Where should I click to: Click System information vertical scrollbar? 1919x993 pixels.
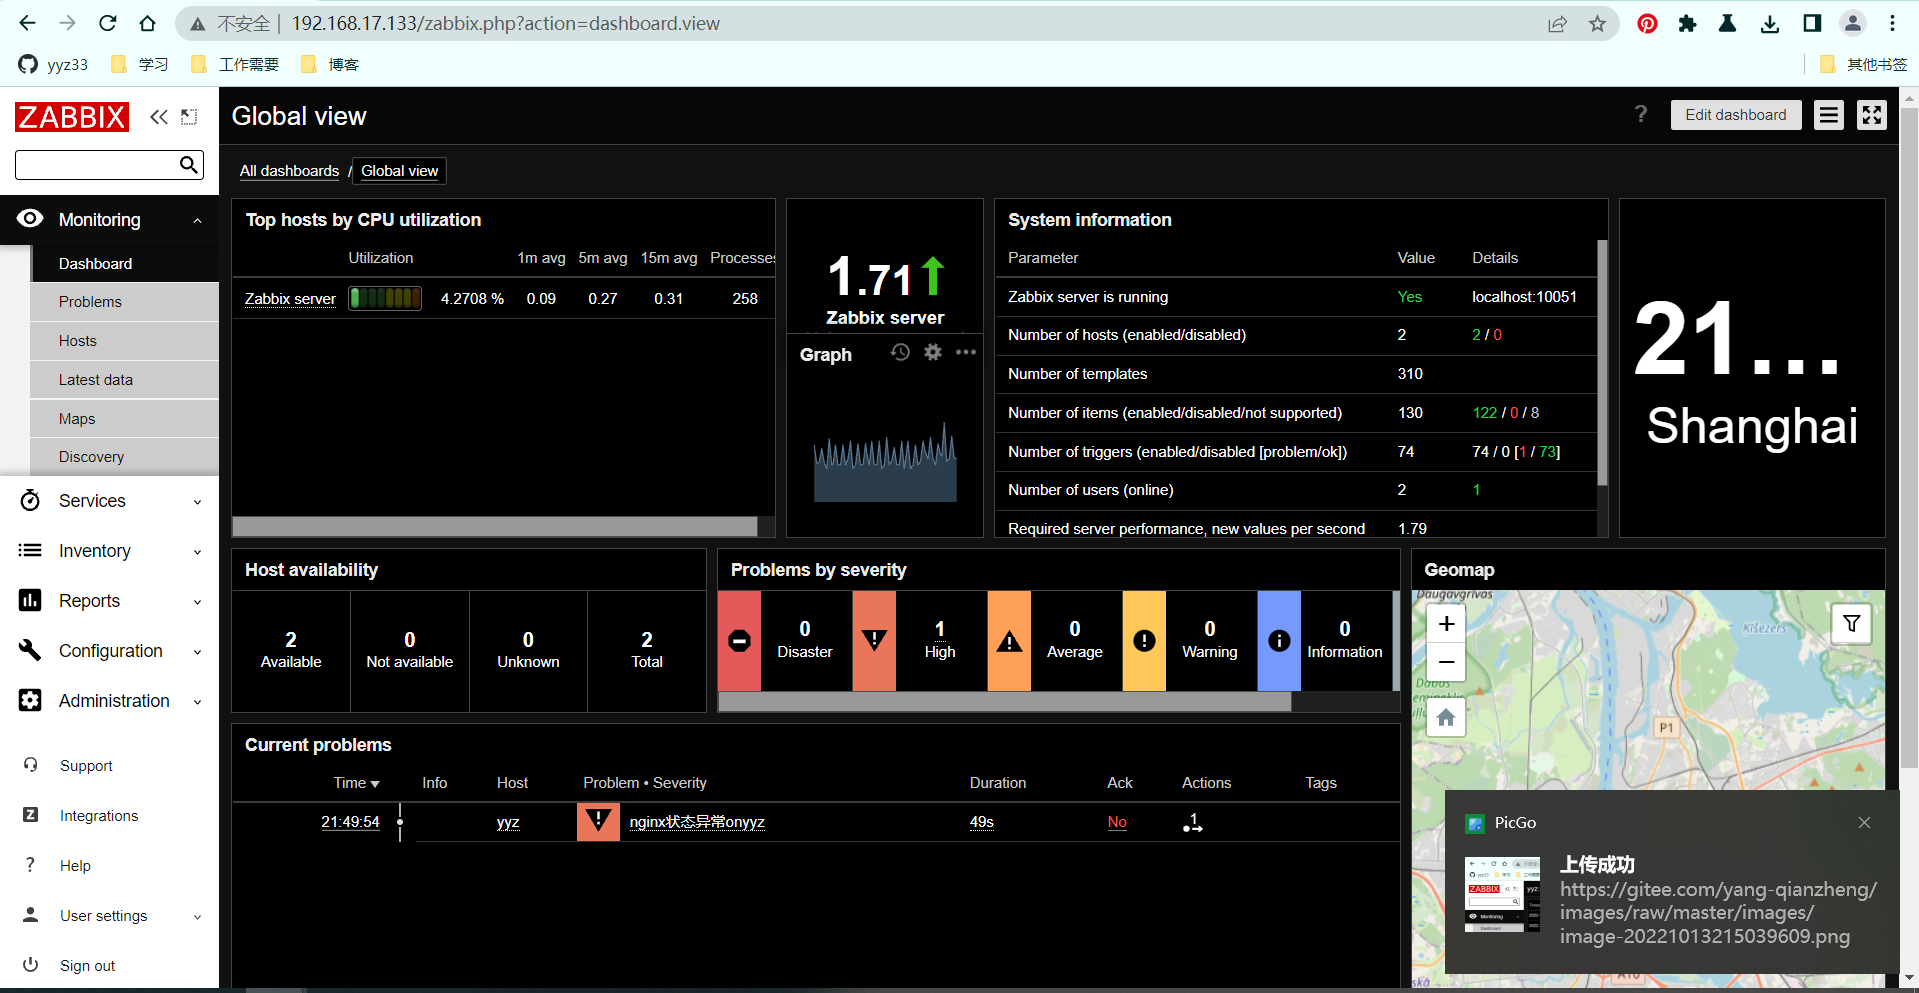coord(1602,362)
